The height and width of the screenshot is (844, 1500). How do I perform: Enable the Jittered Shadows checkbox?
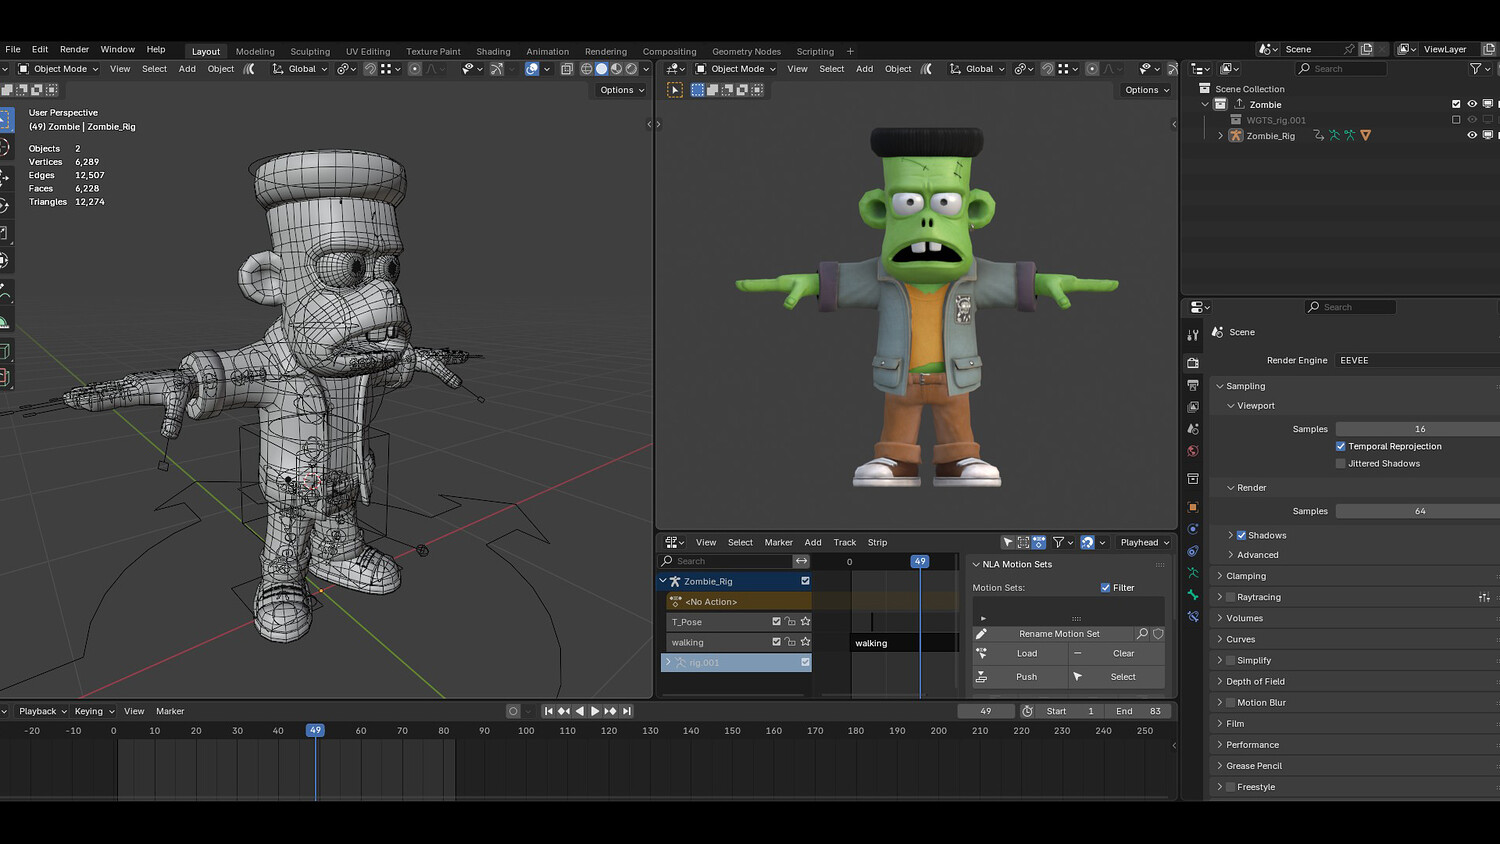[1341, 464]
